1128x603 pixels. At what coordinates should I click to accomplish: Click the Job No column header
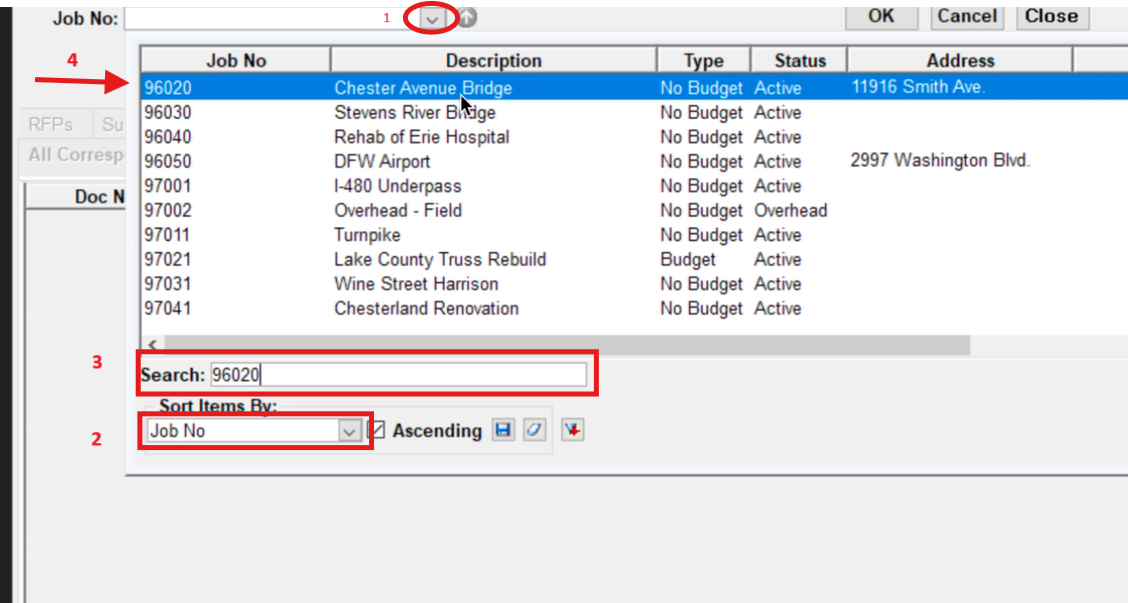pyautogui.click(x=236, y=60)
